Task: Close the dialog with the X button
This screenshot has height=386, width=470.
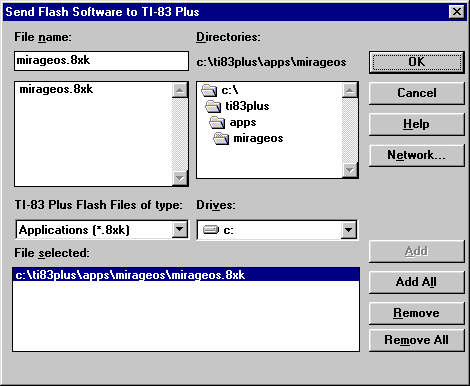Action: [457, 12]
